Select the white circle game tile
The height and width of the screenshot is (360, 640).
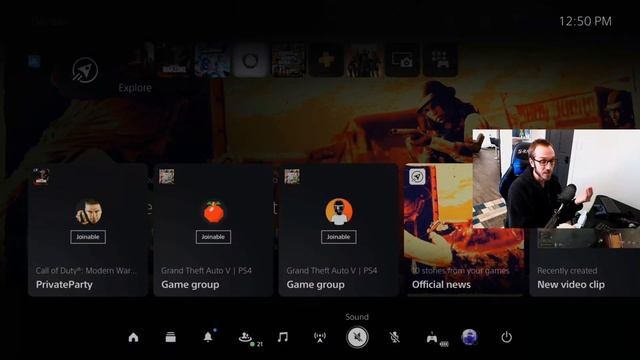(250, 60)
